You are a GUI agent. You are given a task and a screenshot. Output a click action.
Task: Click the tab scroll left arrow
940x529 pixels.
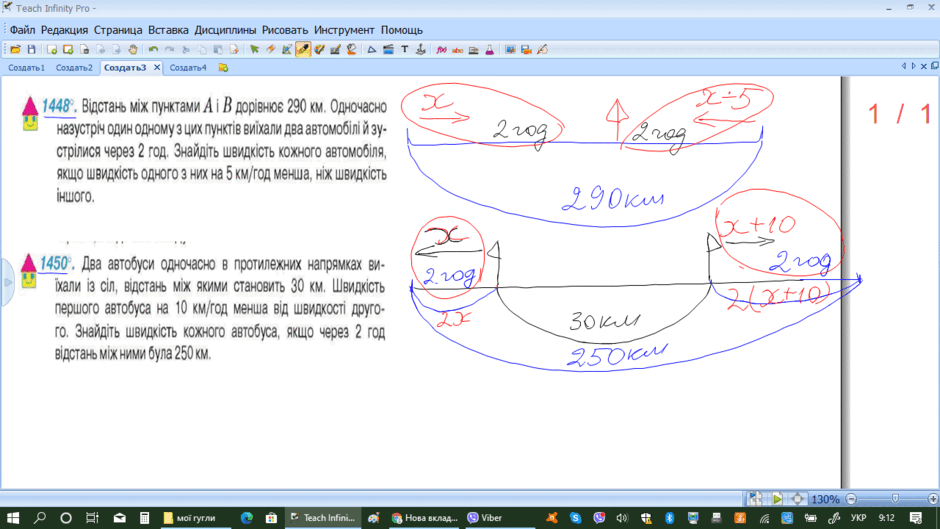903,66
